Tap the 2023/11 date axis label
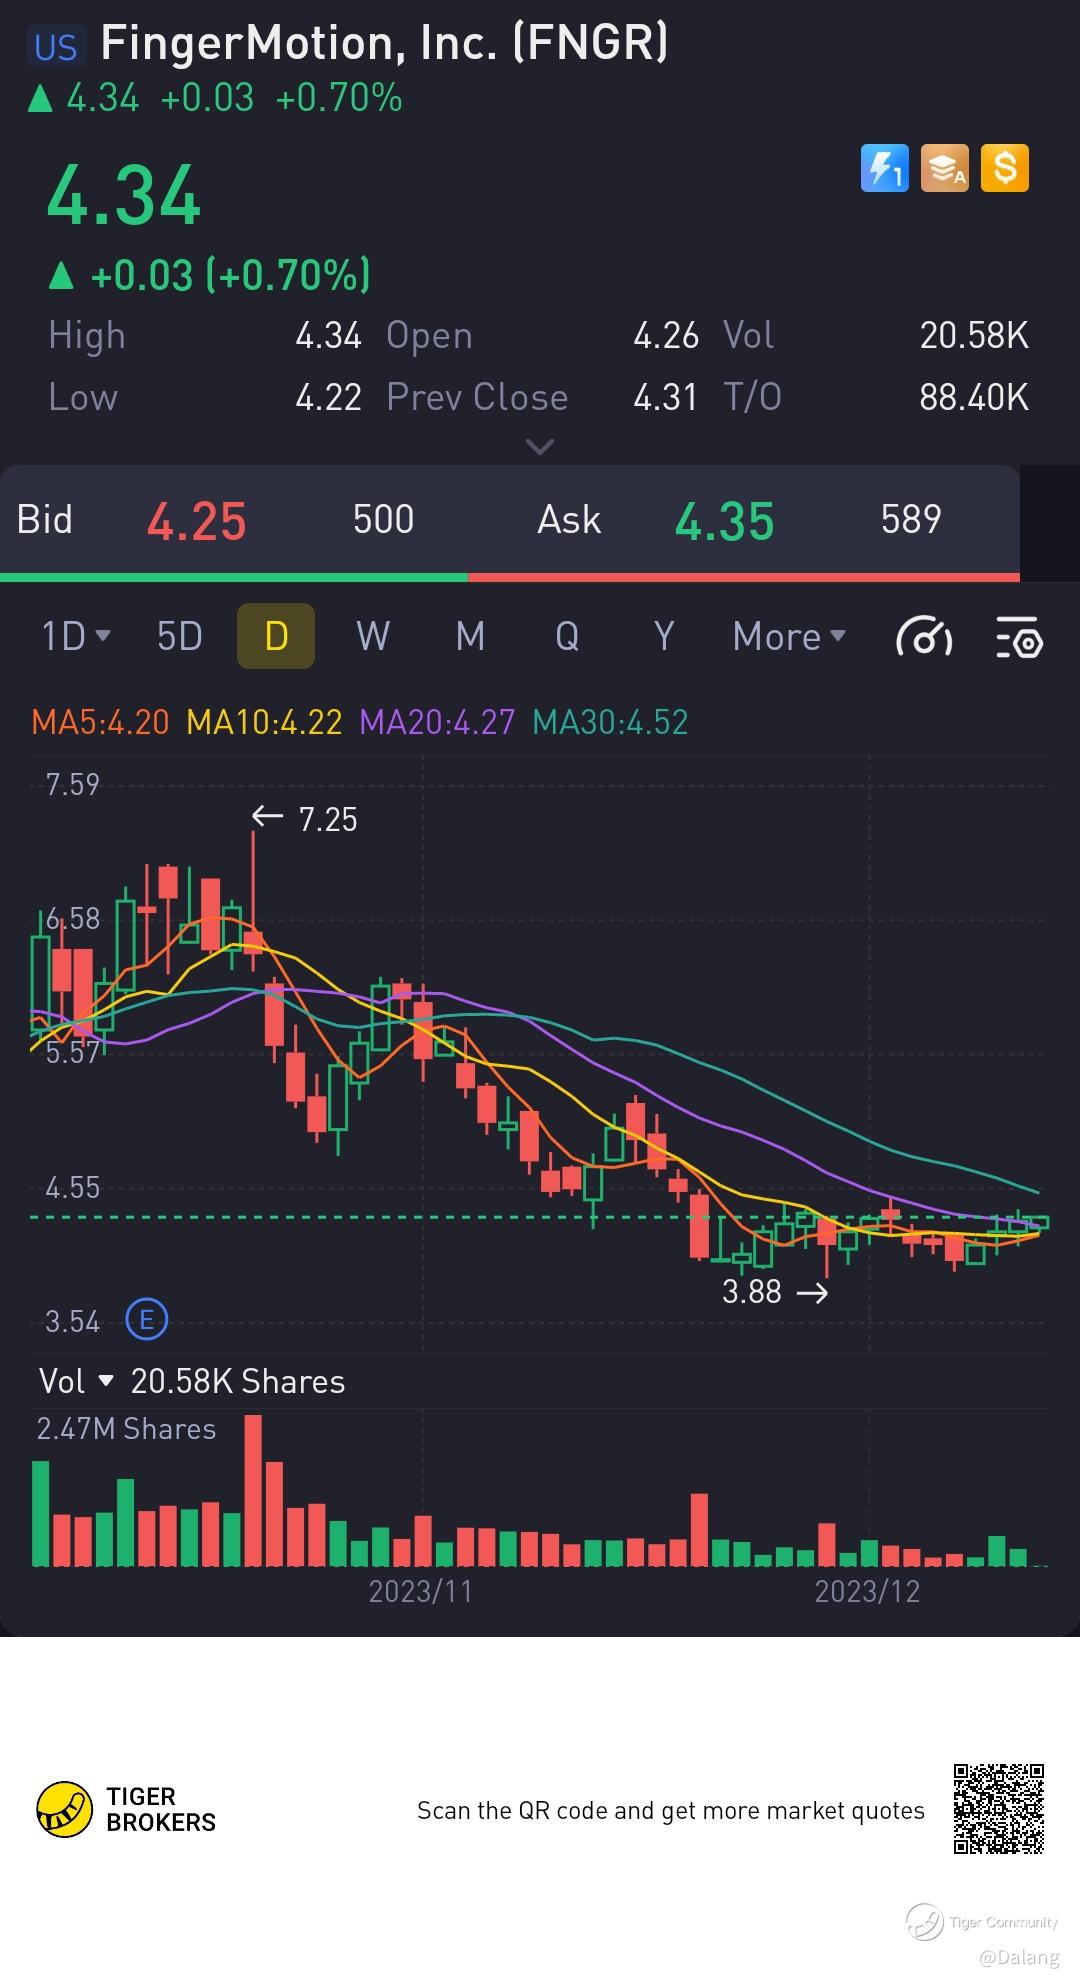The image size is (1080, 1982). tap(420, 1591)
